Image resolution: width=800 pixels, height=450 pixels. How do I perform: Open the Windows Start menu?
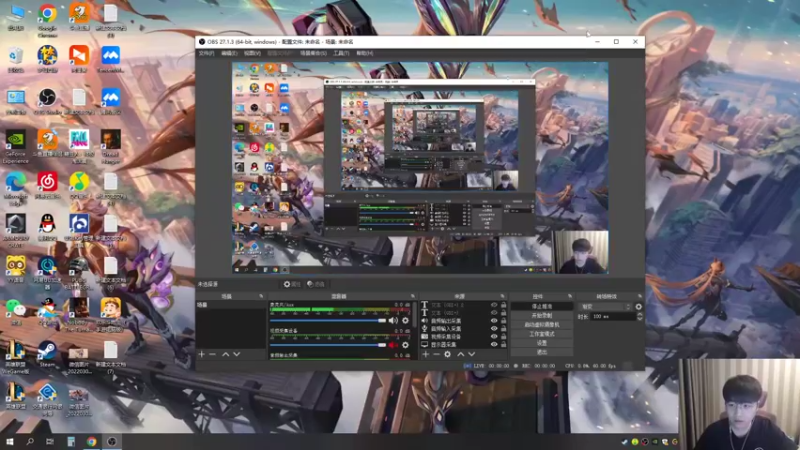[x=10, y=441]
